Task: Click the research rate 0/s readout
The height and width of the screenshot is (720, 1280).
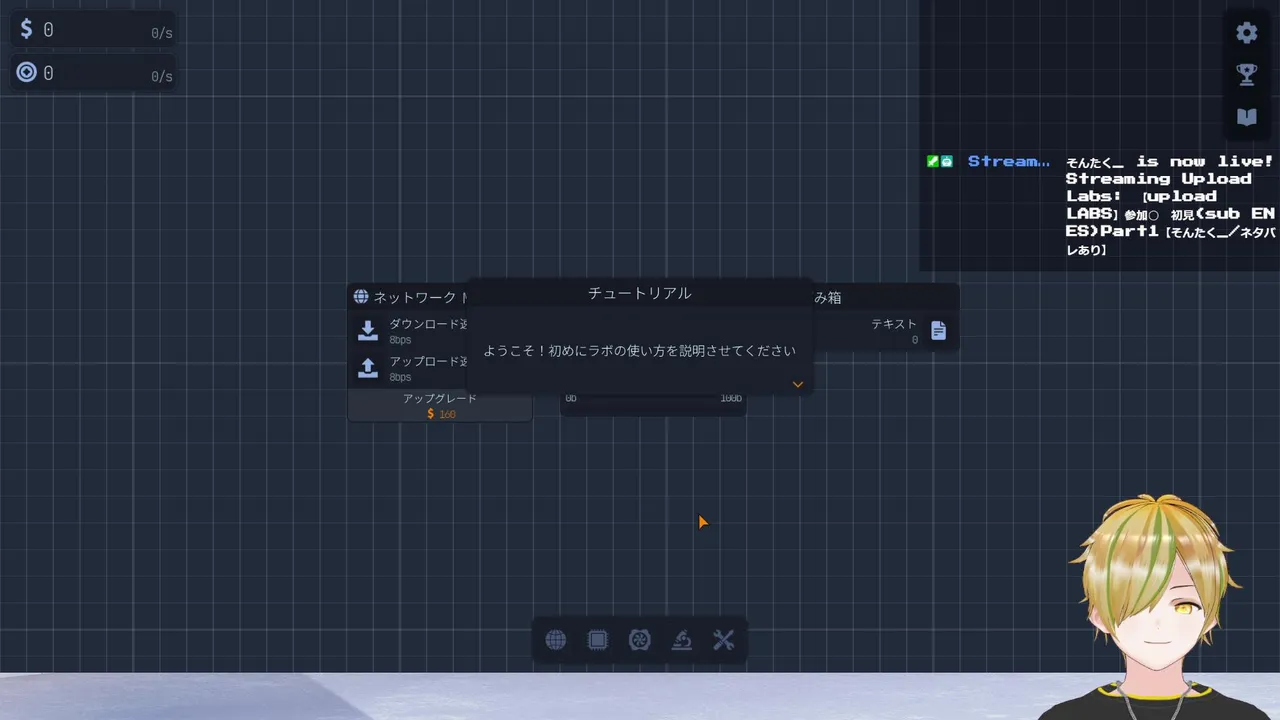Action: tap(162, 77)
